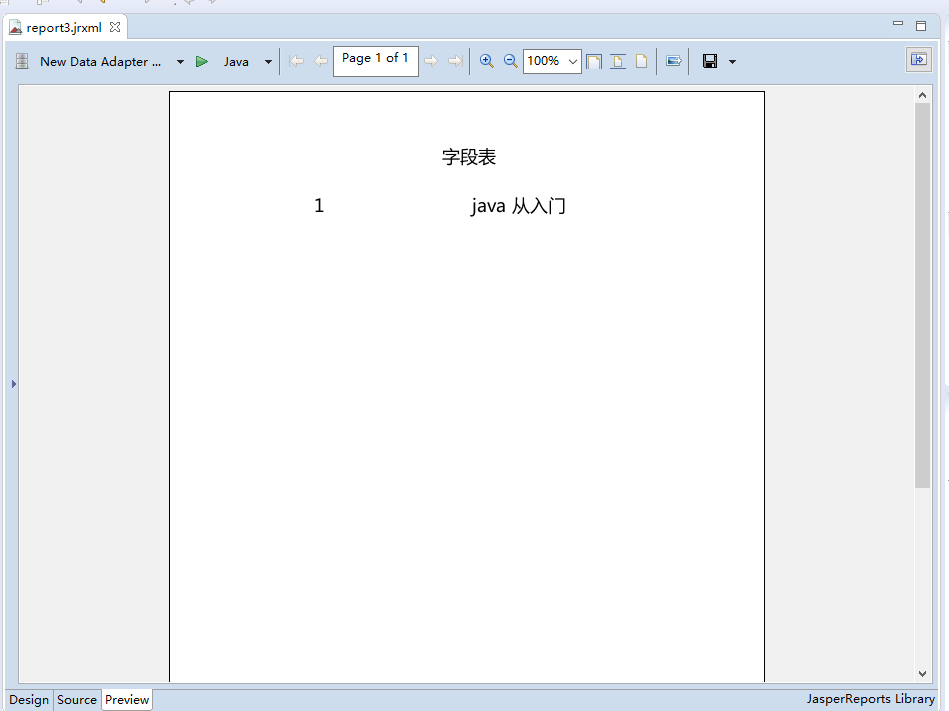
Task: Click the New Data Adapter label
Action: pos(100,62)
